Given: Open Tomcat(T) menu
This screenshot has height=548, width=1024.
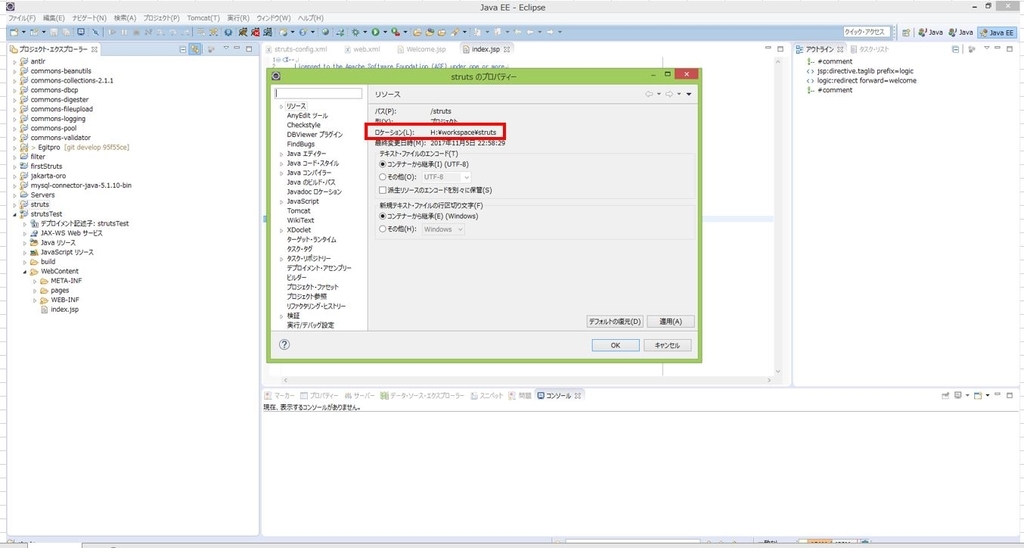Looking at the screenshot, I should pyautogui.click(x=203, y=18).
